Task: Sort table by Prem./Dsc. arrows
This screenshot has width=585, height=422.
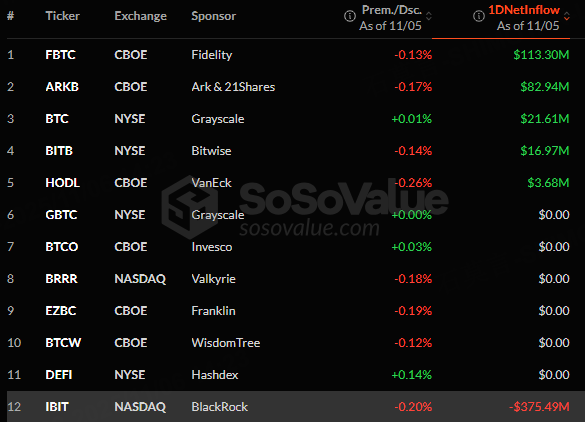Action: coord(429,16)
